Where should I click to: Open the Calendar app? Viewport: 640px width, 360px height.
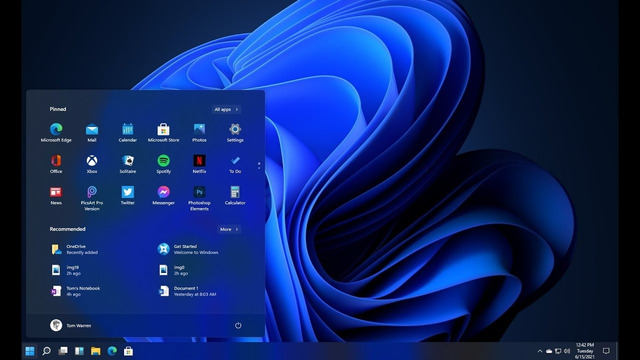point(128,133)
